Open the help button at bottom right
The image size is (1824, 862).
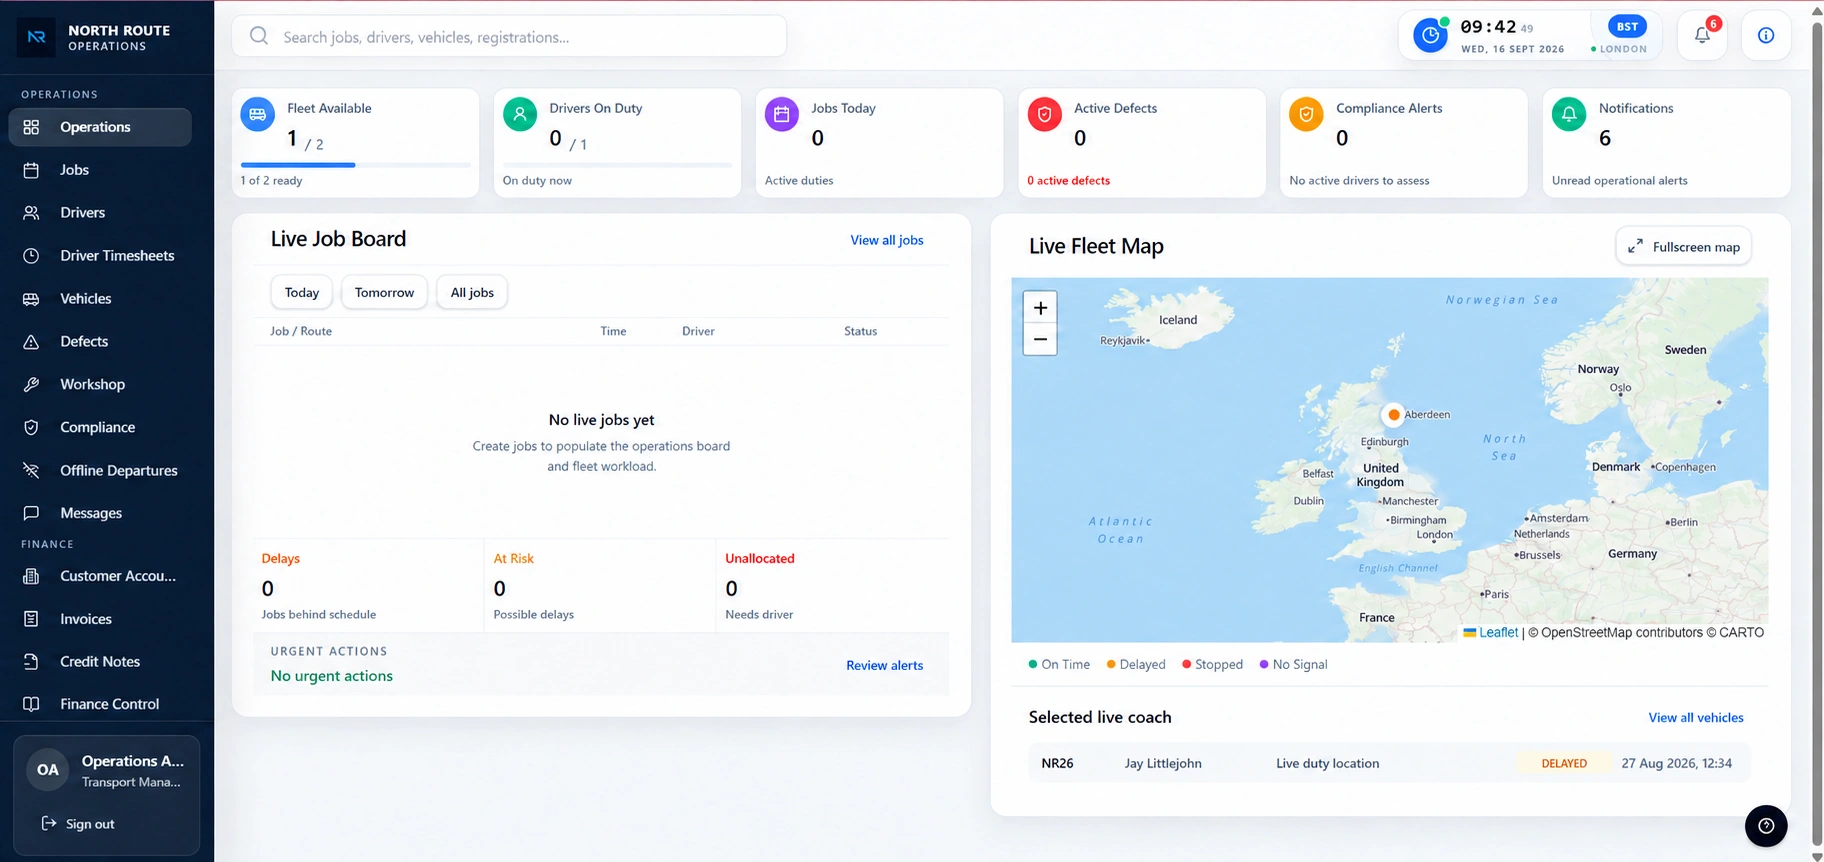coord(1766,826)
